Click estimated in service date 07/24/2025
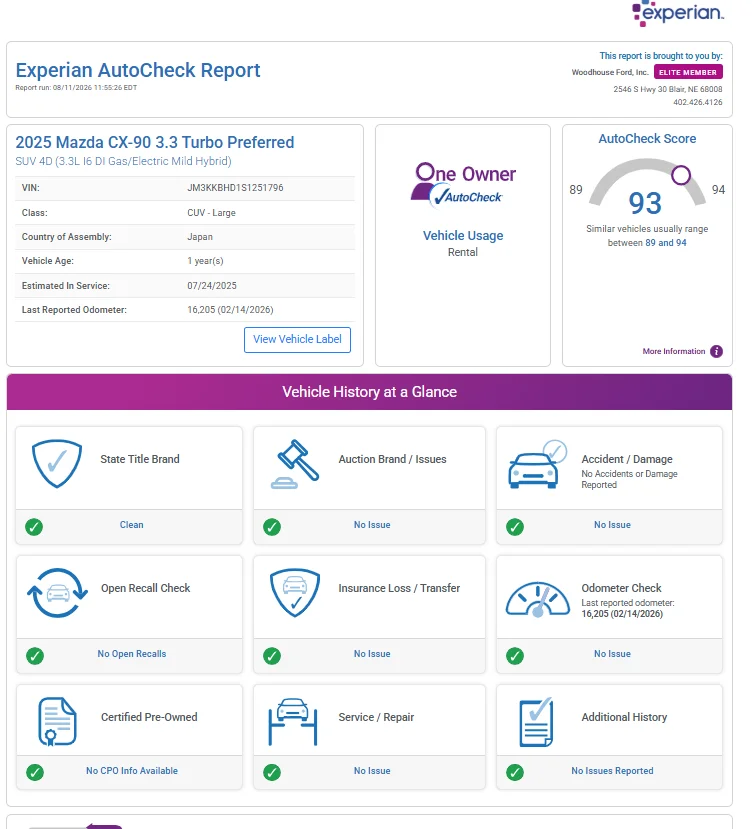 (x=212, y=285)
